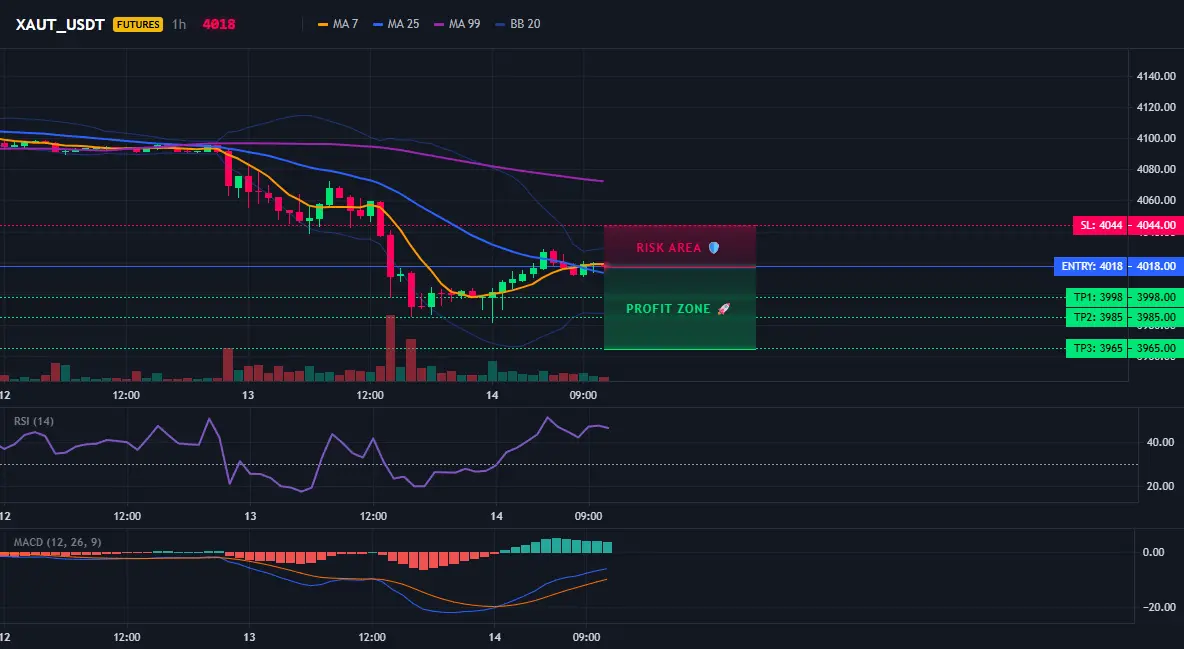
Task: Click the rocket icon in PROFIT ZONE
Action: point(723,309)
